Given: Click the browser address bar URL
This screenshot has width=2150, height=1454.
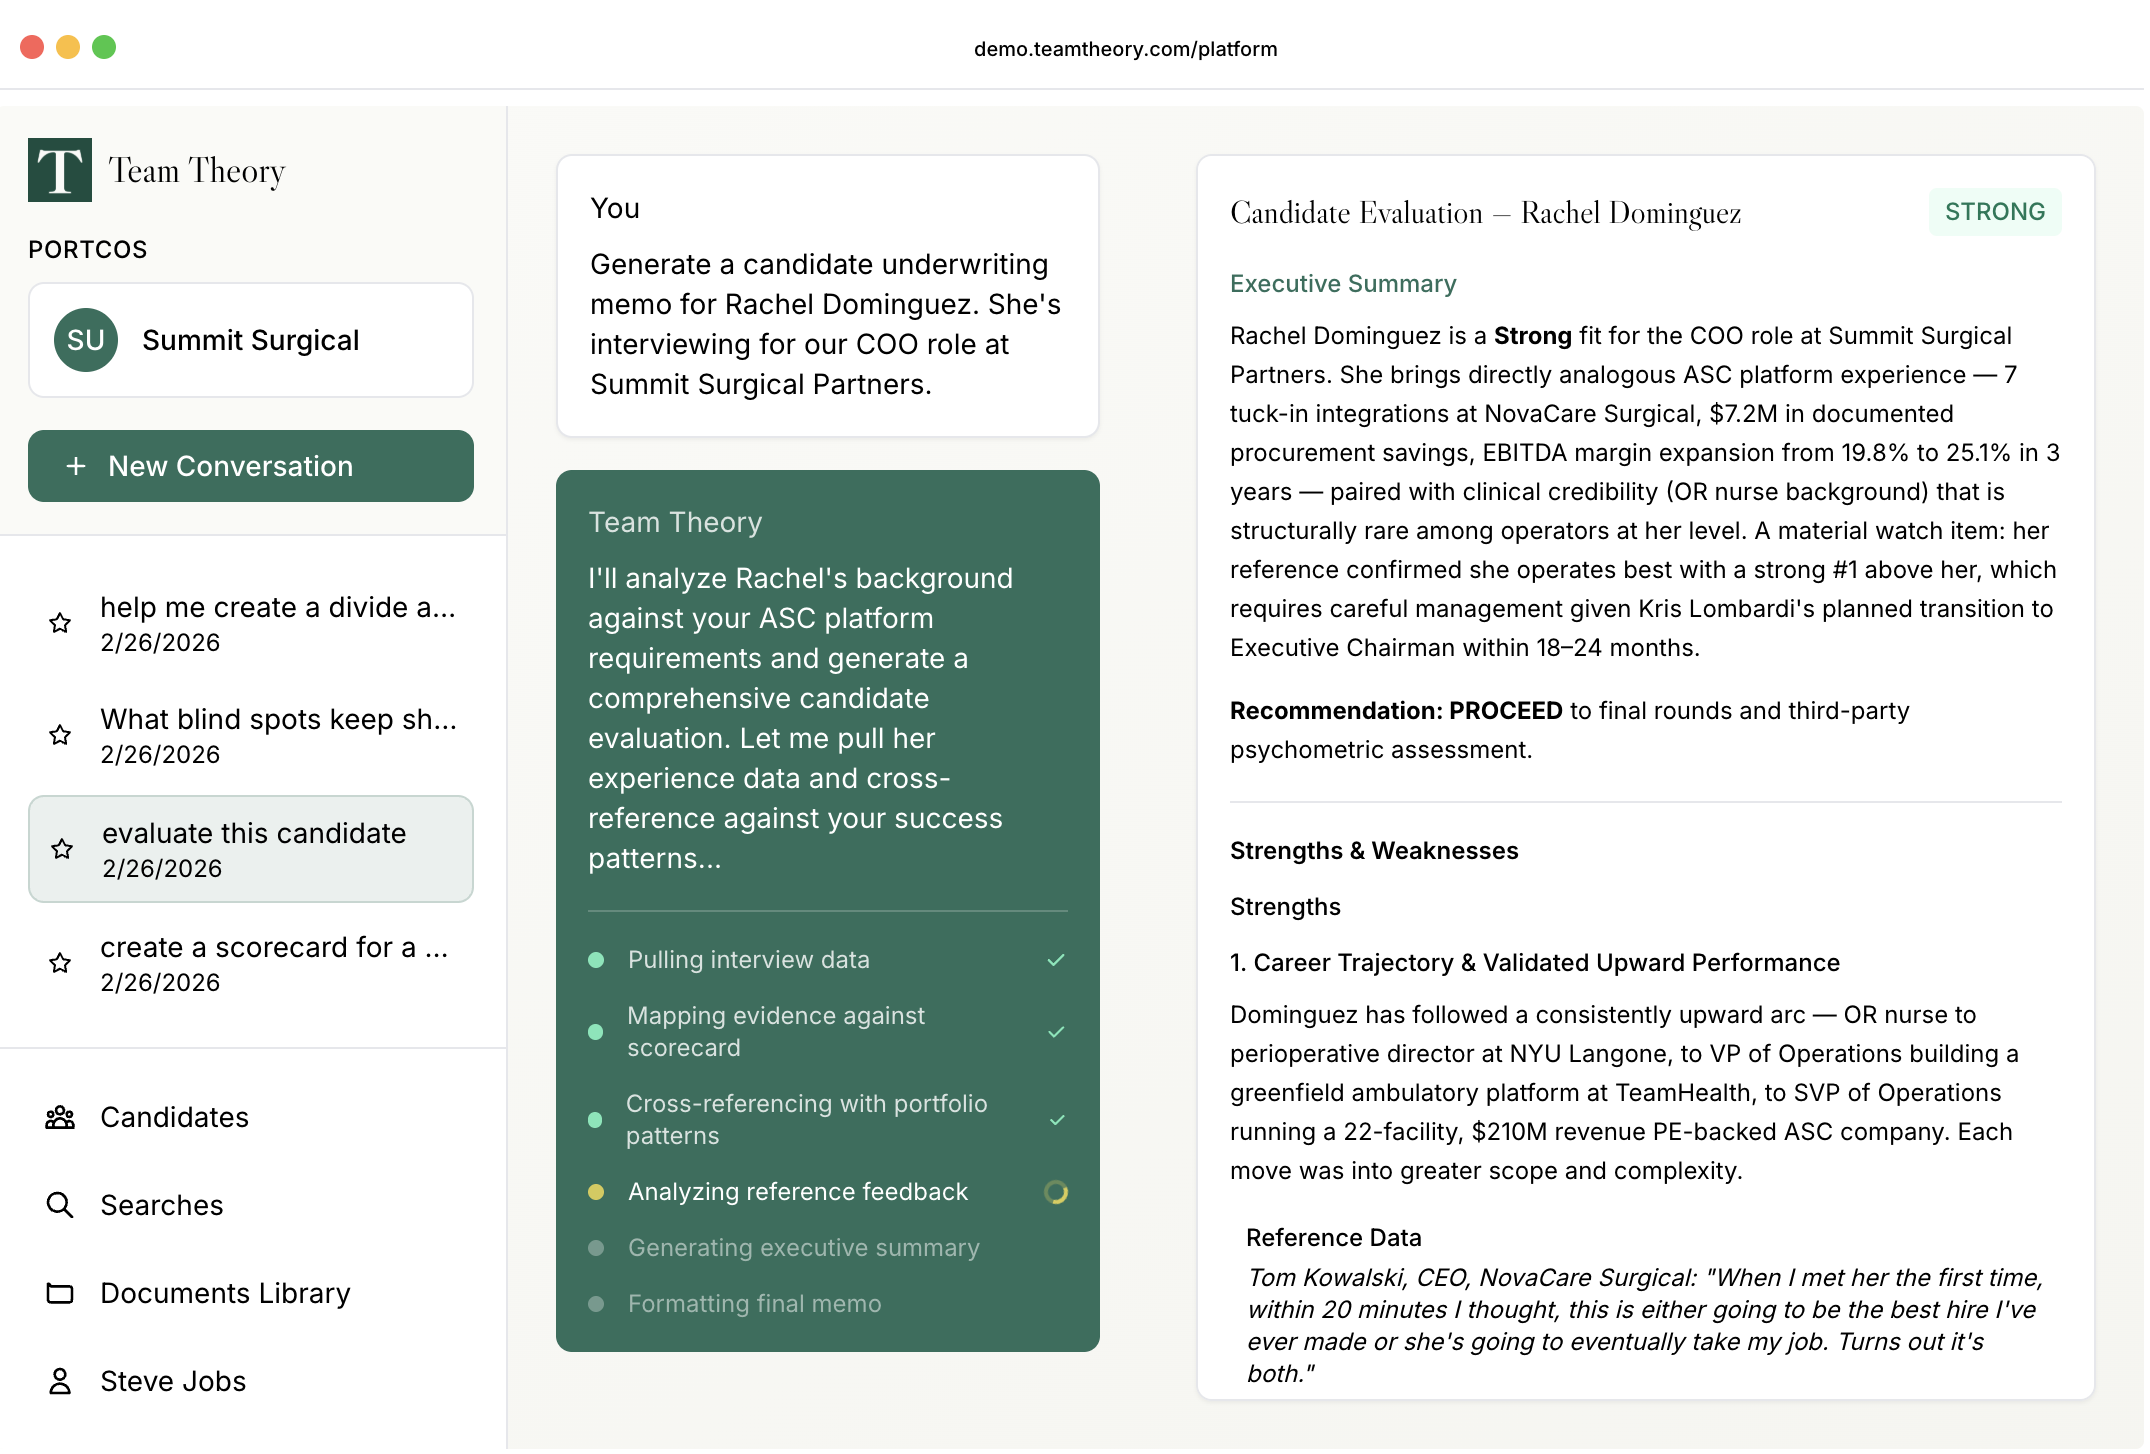Looking at the screenshot, I should click(1126, 49).
